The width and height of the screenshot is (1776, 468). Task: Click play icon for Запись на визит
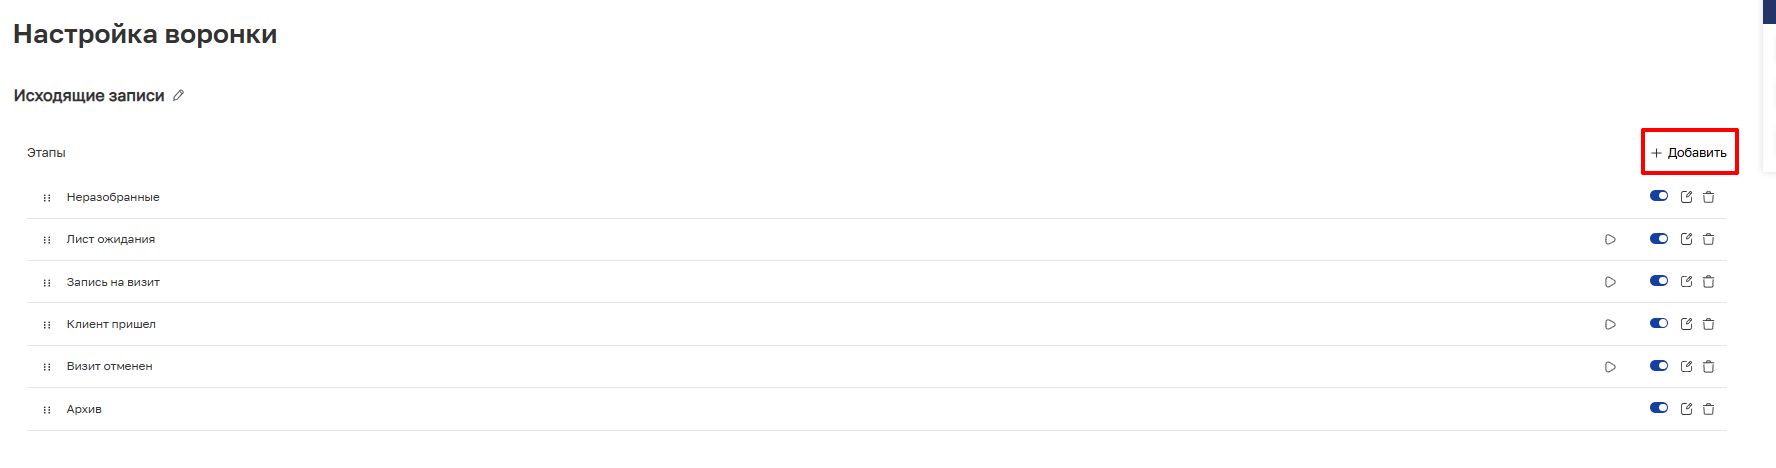(x=1610, y=282)
